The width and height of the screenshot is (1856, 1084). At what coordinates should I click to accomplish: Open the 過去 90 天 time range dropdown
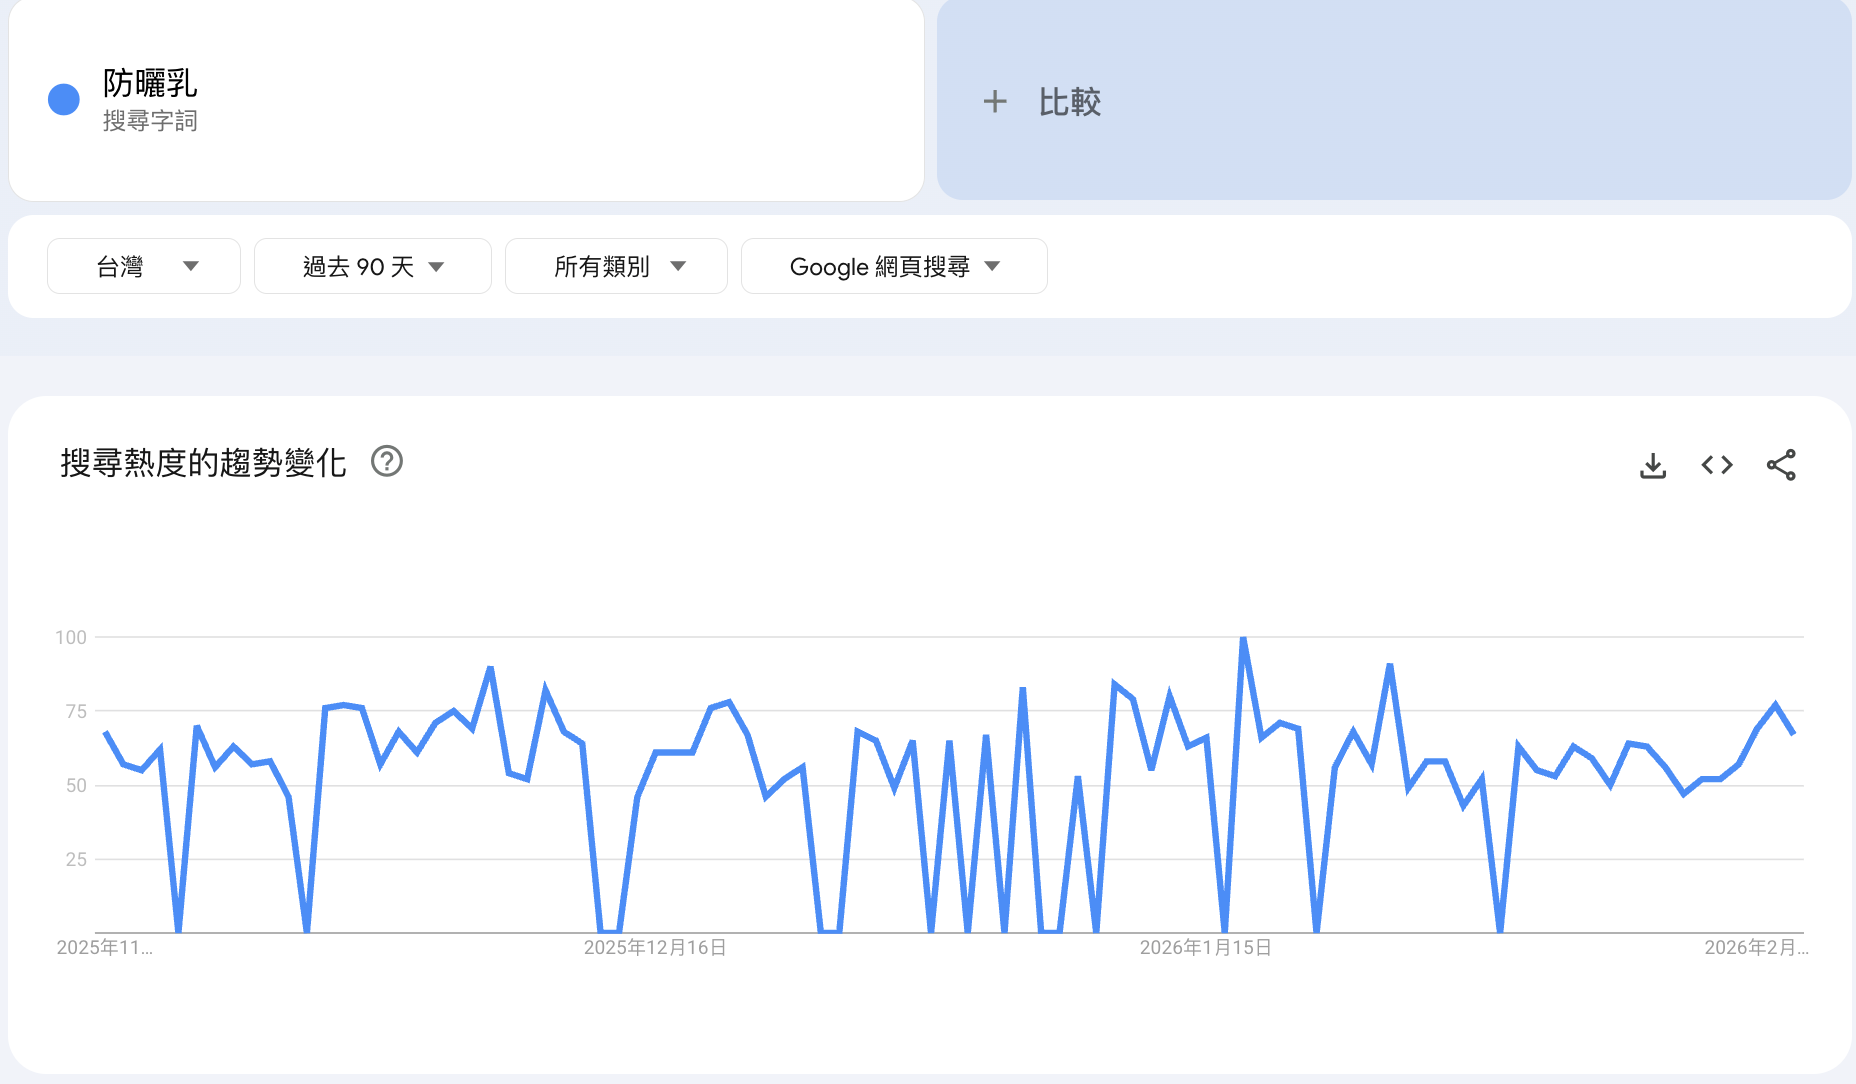[372, 266]
